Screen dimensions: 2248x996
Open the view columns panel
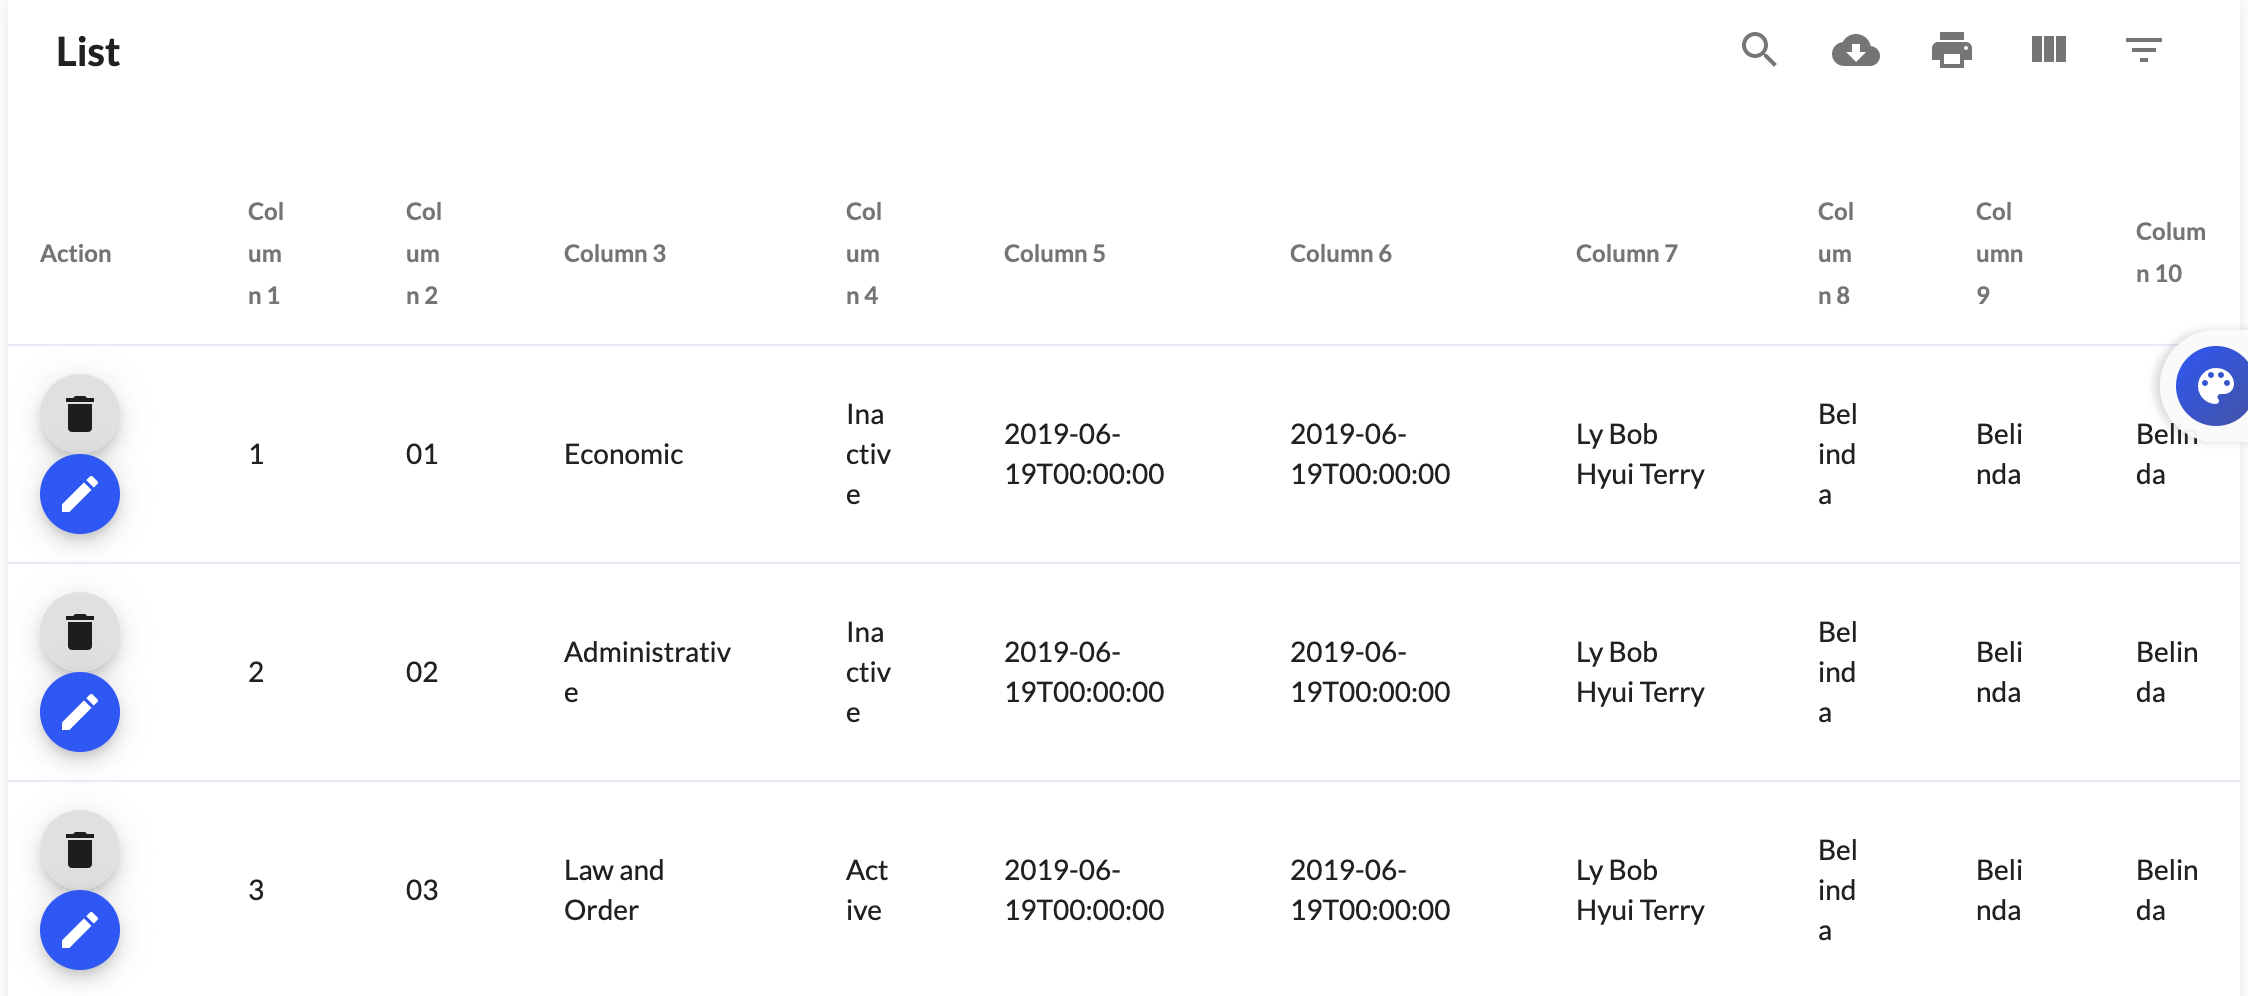2047,50
